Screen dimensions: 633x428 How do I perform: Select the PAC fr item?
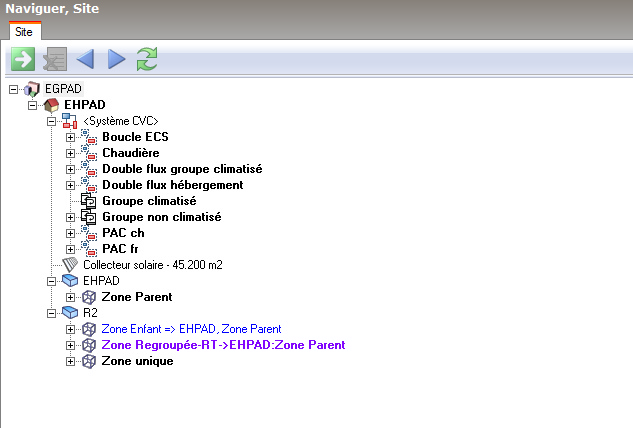point(122,249)
